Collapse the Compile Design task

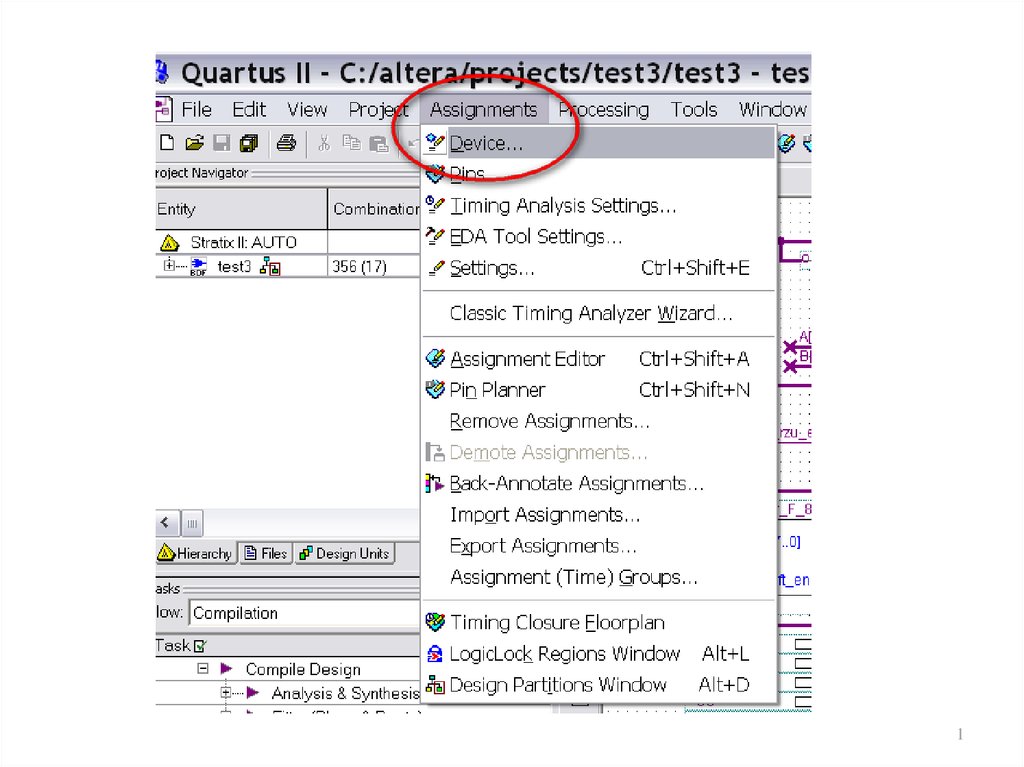point(203,669)
